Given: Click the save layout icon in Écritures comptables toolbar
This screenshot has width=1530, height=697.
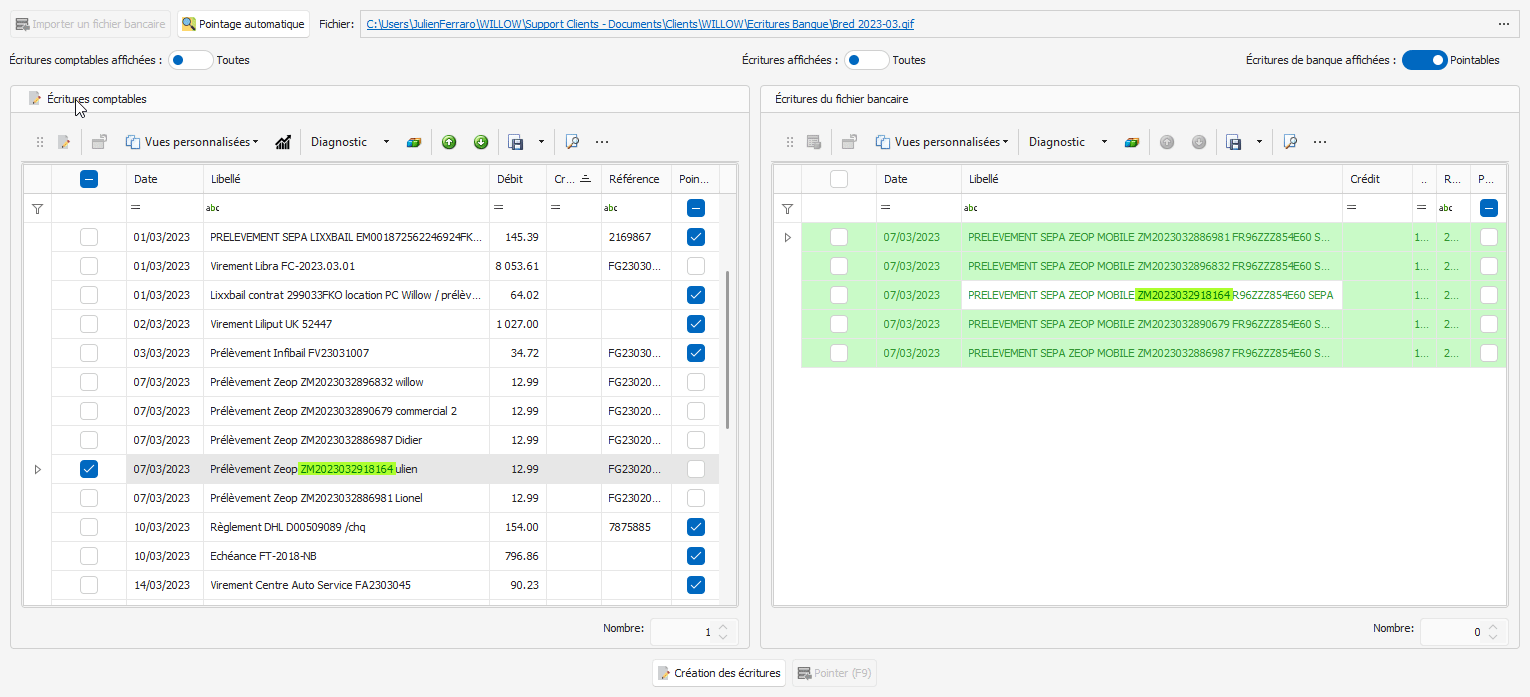Looking at the screenshot, I should [516, 142].
